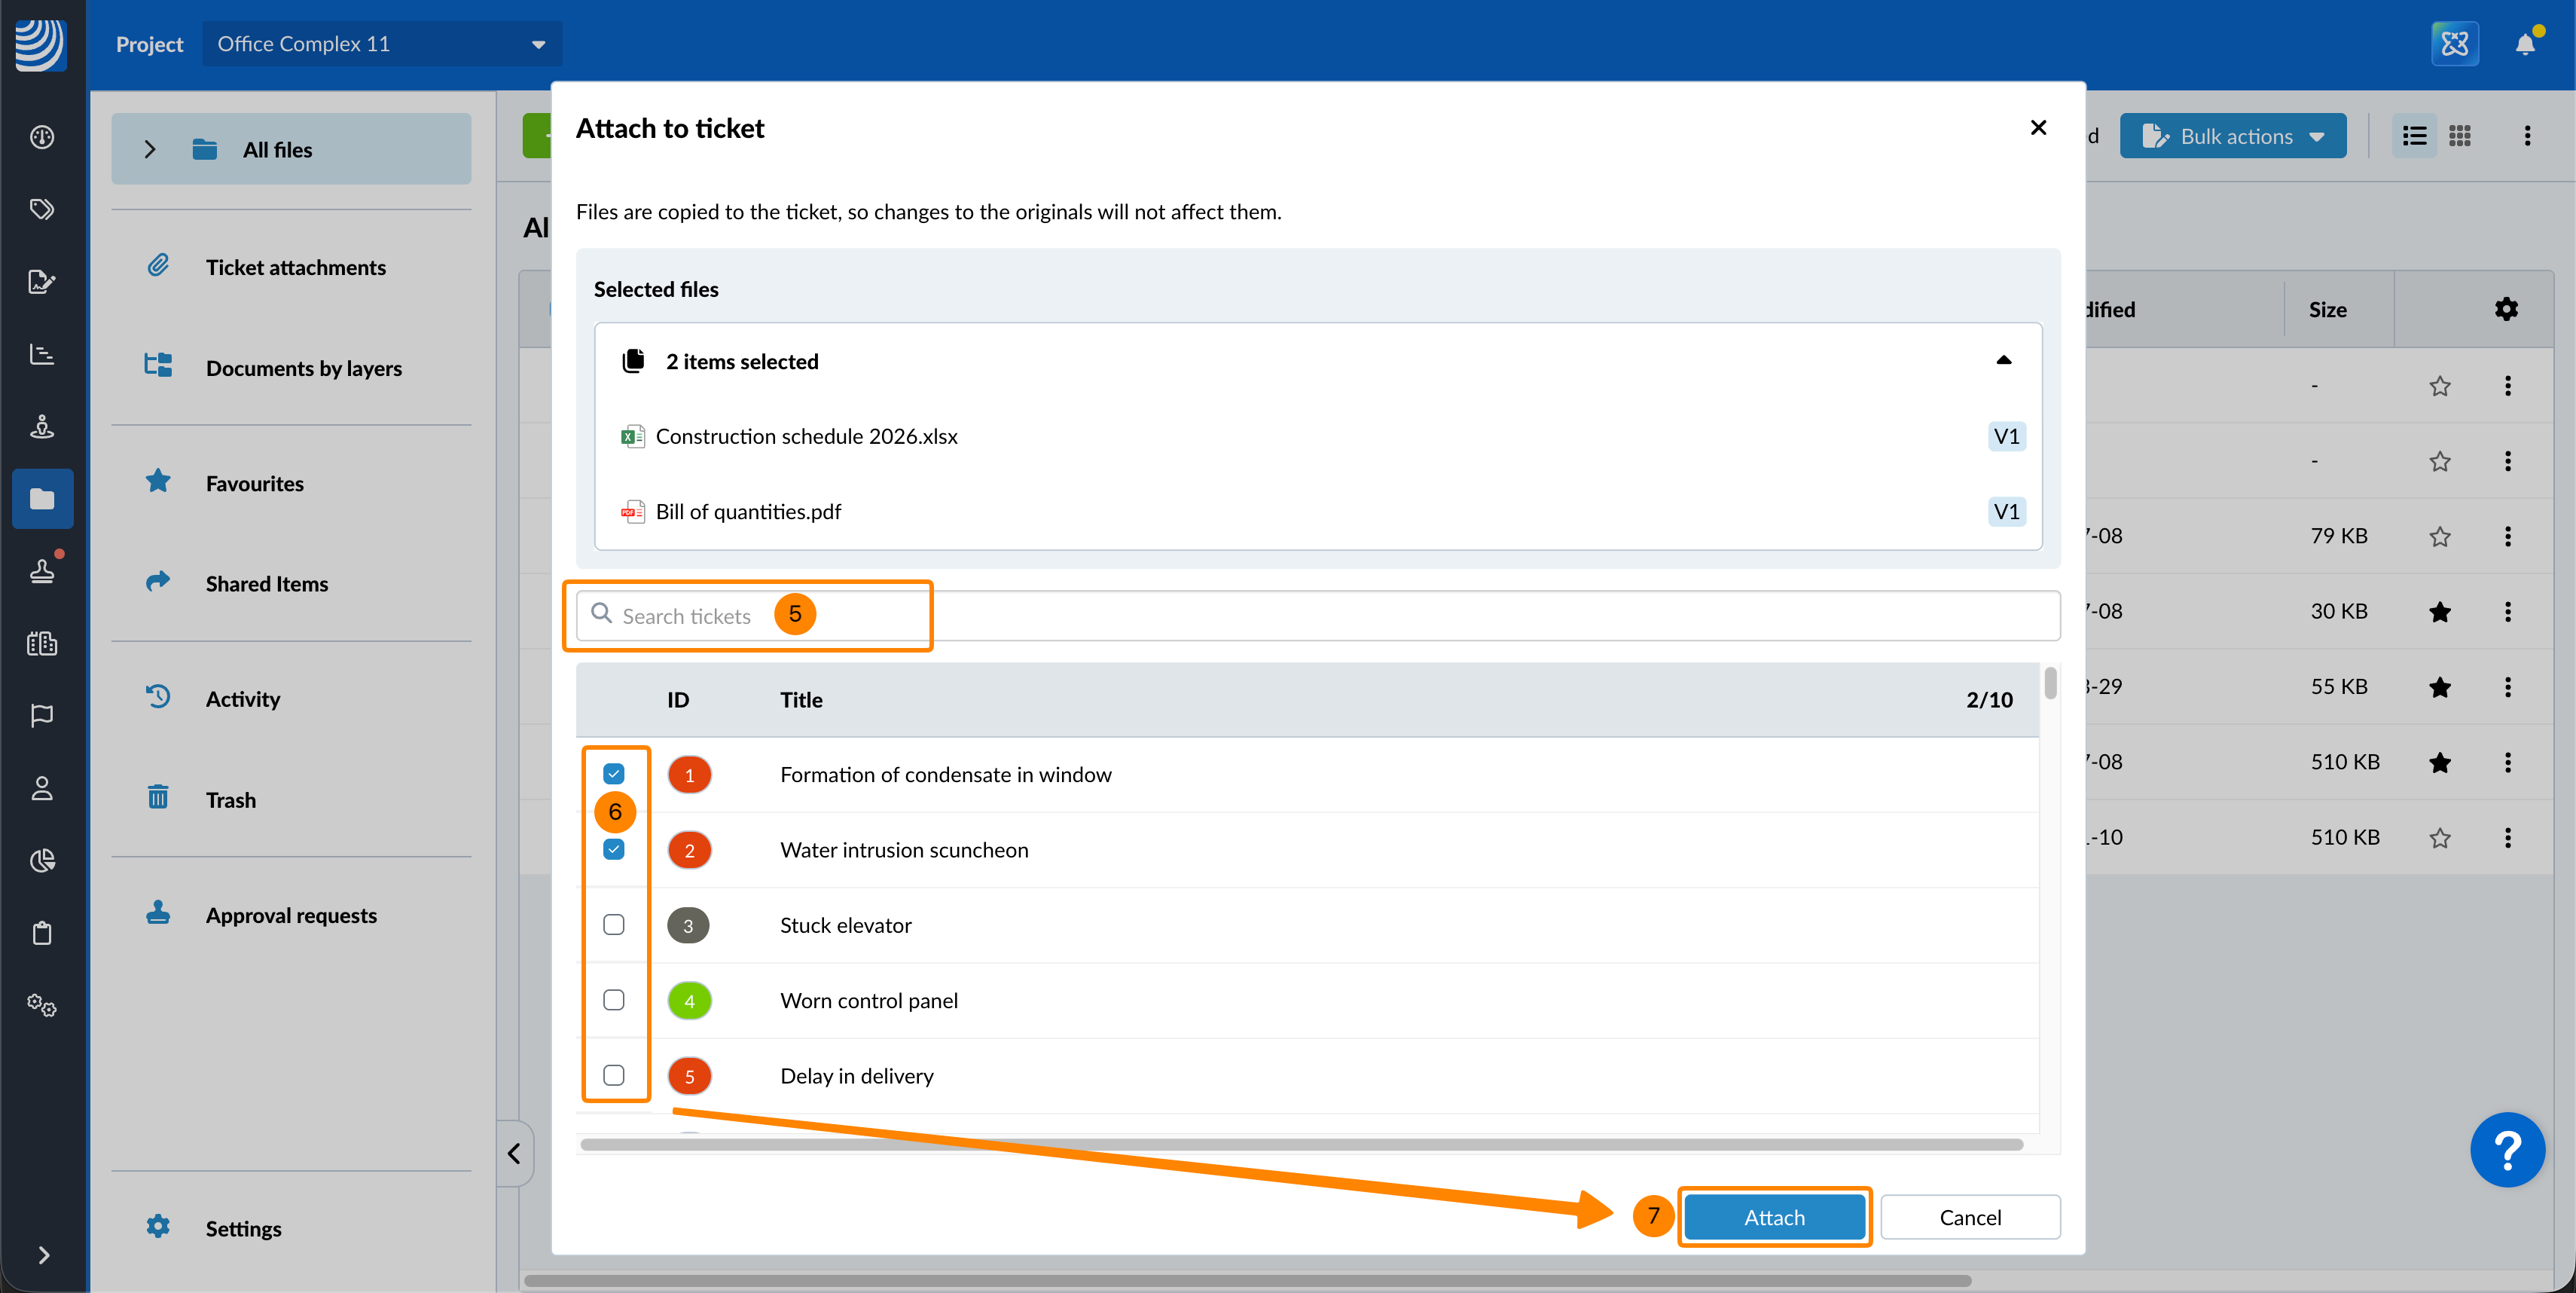Open the tags icon in left sidebar
This screenshot has height=1293, width=2576.
coord(42,209)
